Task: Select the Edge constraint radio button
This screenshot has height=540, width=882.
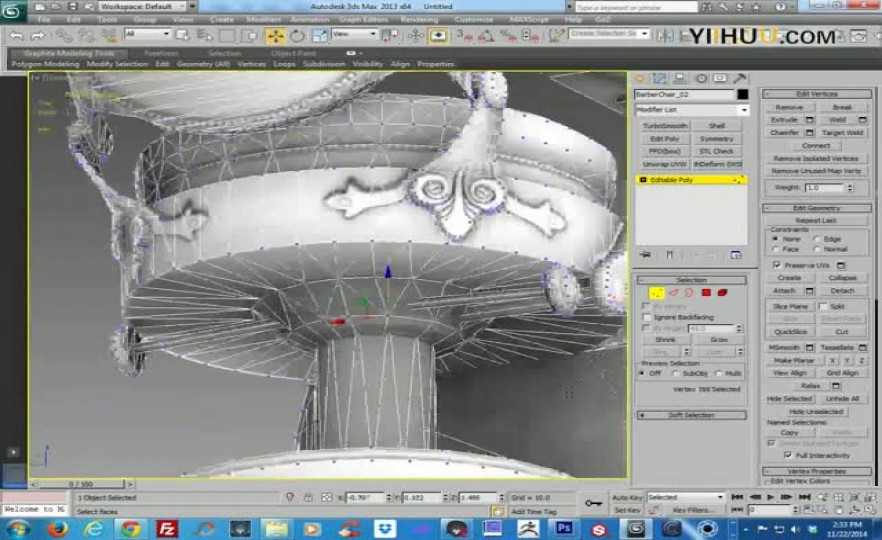Action: click(817, 239)
